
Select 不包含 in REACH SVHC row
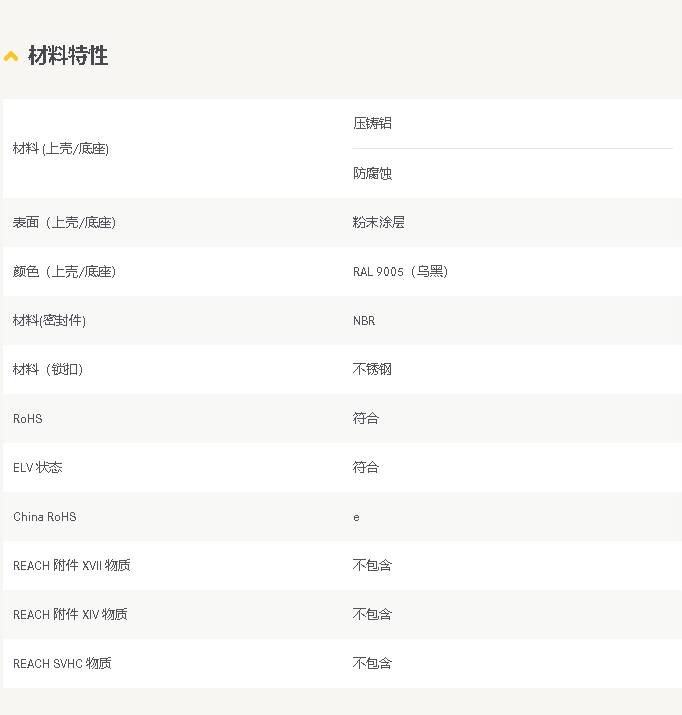pyautogui.click(x=372, y=663)
